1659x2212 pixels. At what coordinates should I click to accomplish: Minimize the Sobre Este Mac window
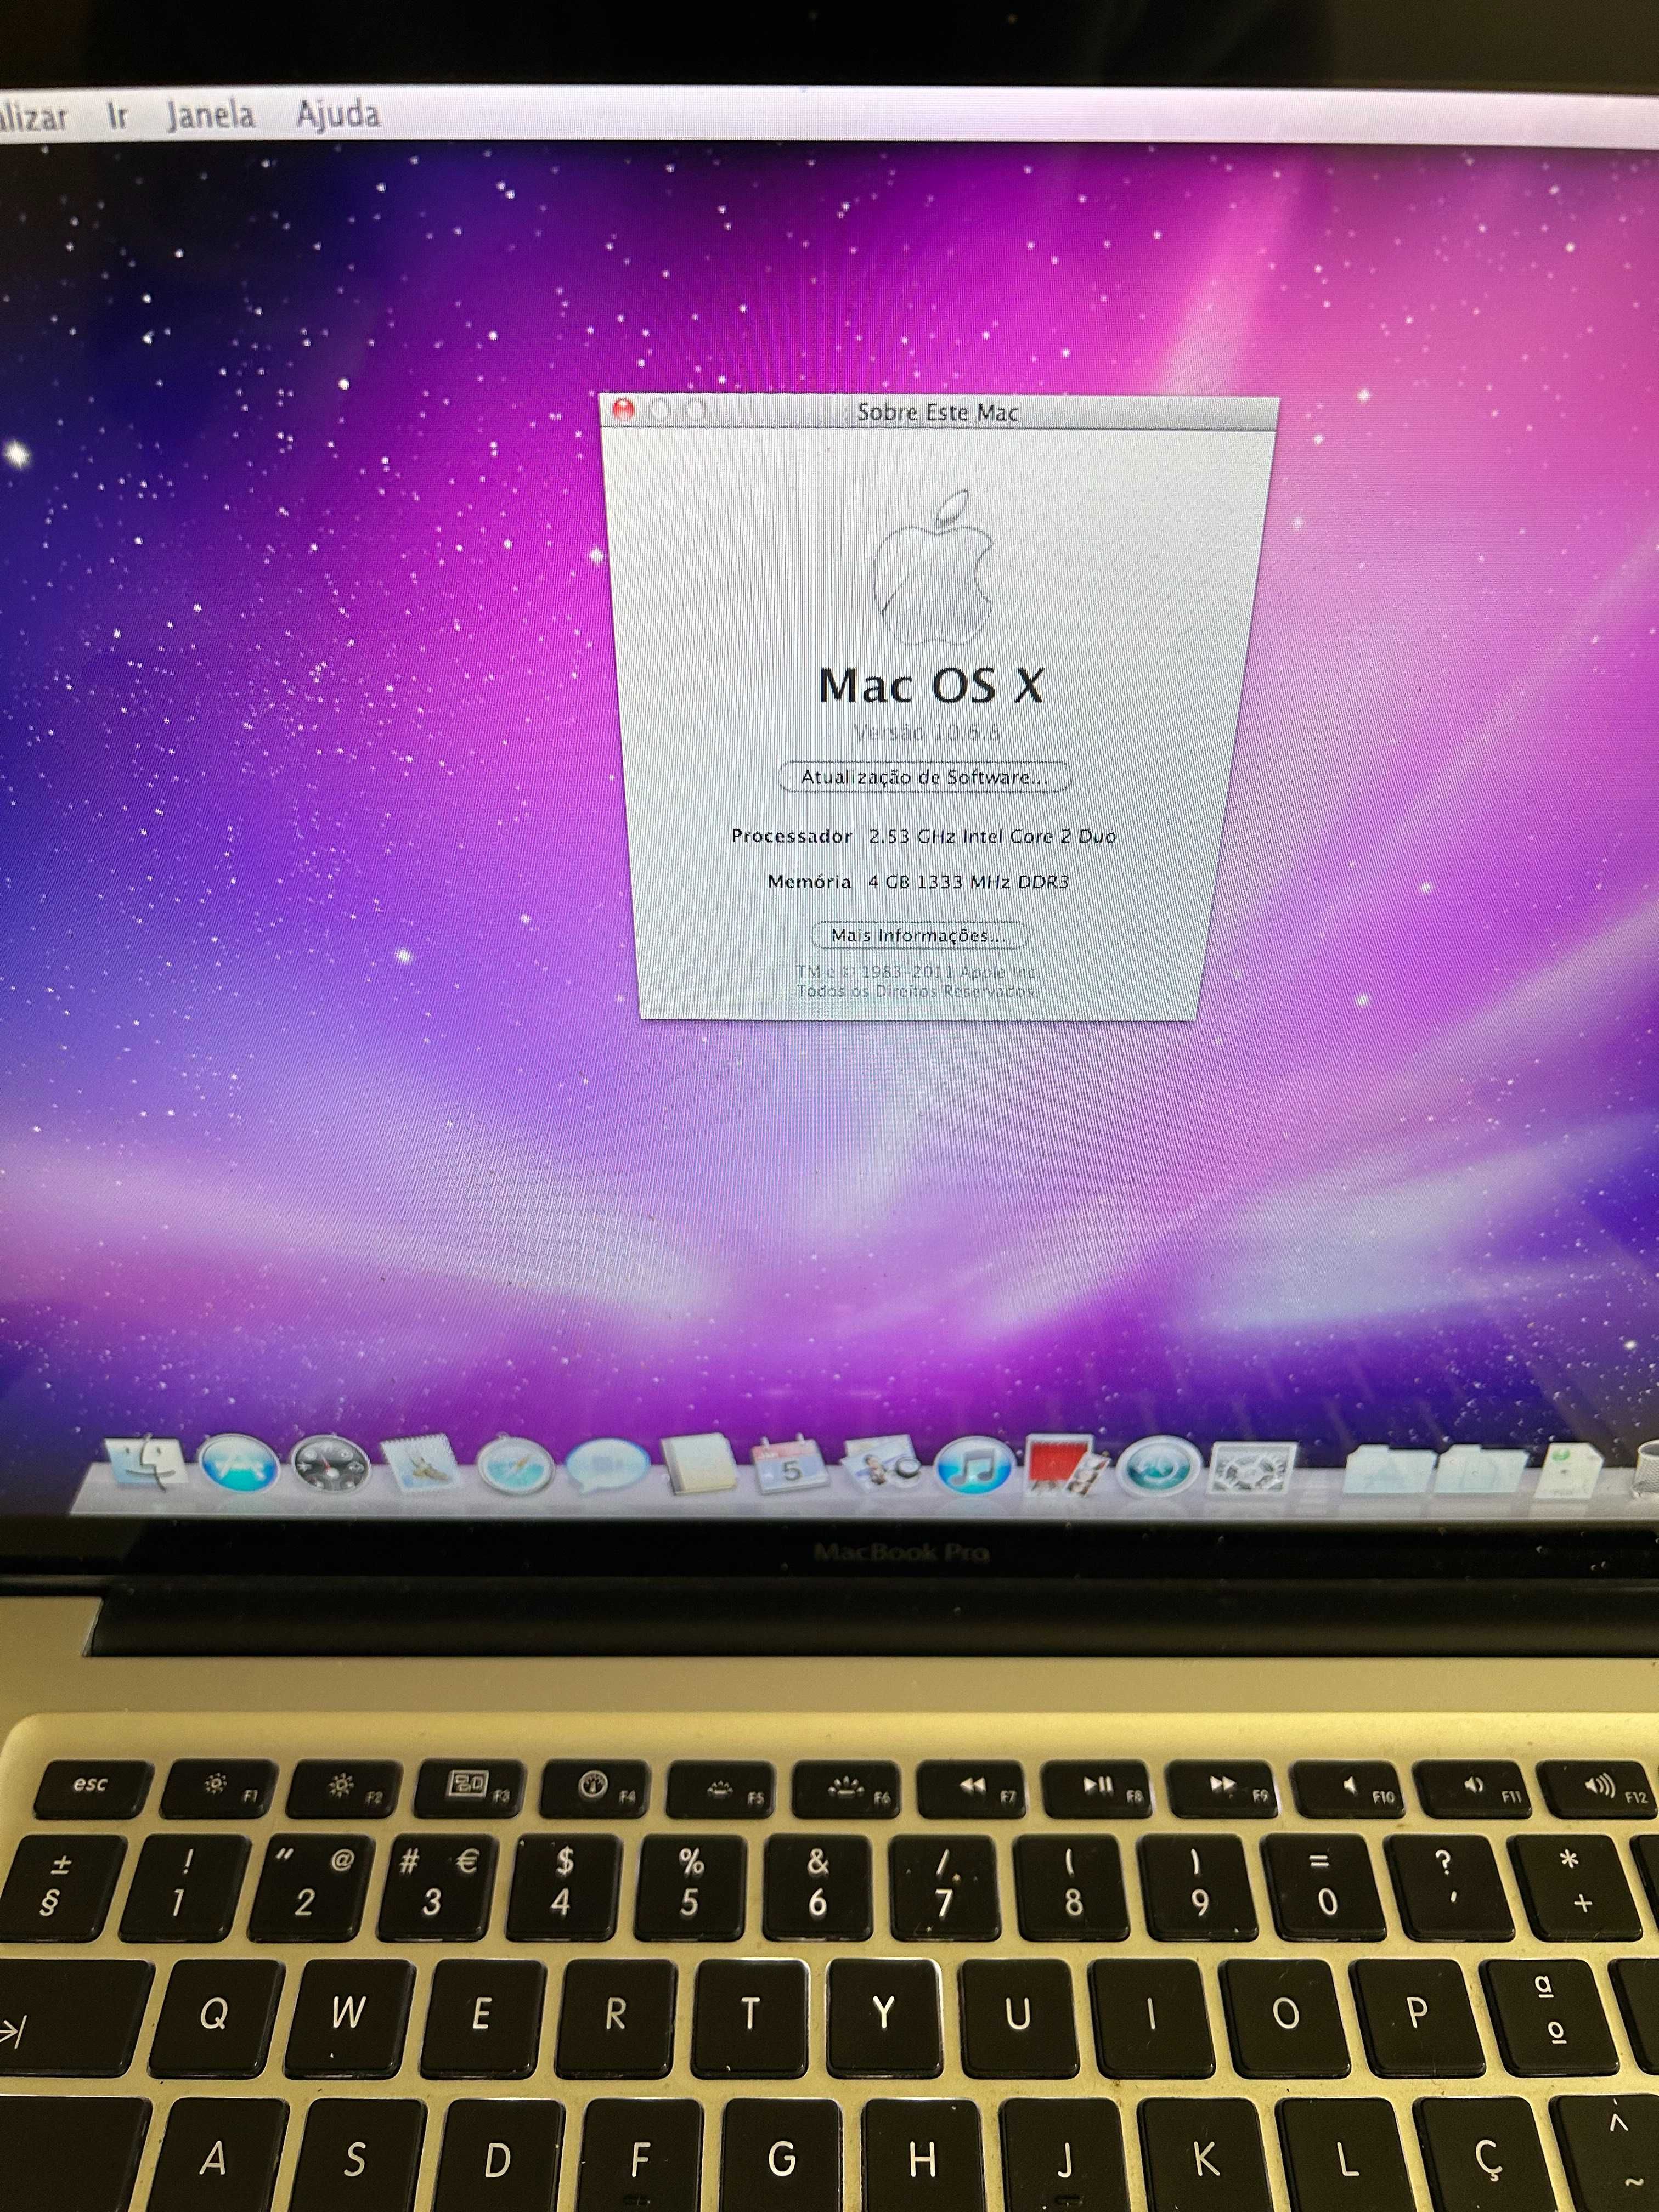659,410
